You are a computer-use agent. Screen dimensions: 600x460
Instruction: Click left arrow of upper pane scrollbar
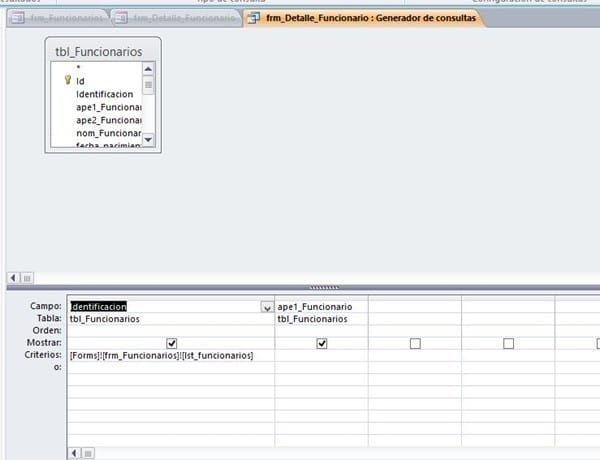[13, 278]
